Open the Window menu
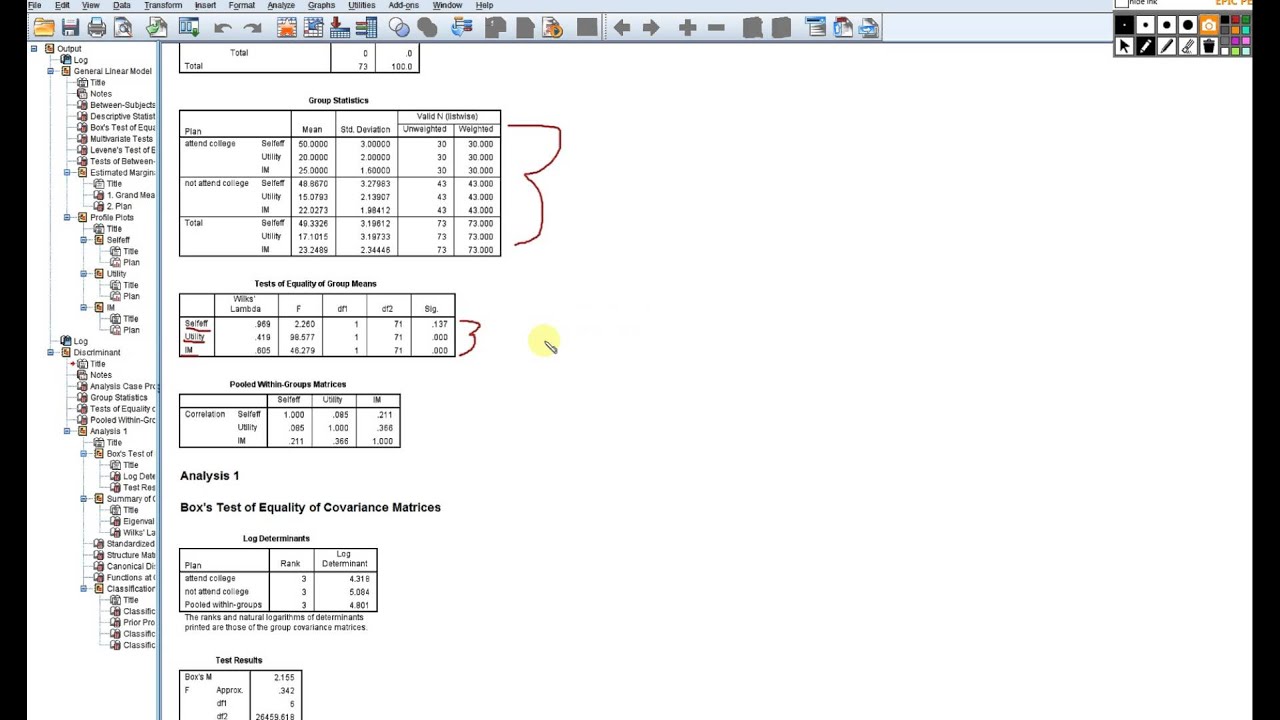 (x=447, y=5)
